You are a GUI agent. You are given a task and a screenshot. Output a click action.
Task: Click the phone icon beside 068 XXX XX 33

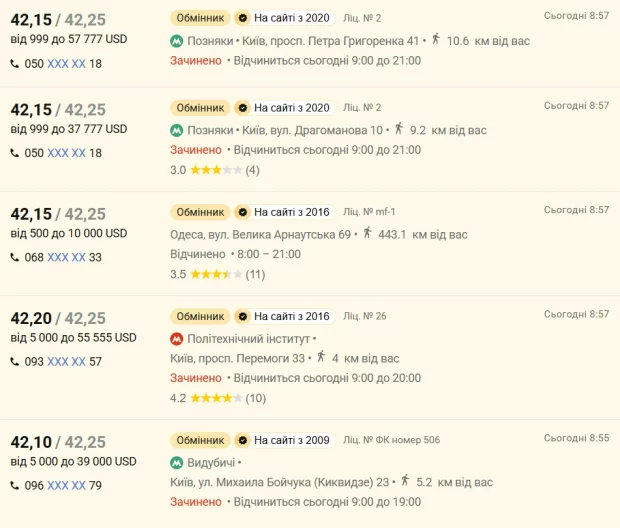pos(15,258)
